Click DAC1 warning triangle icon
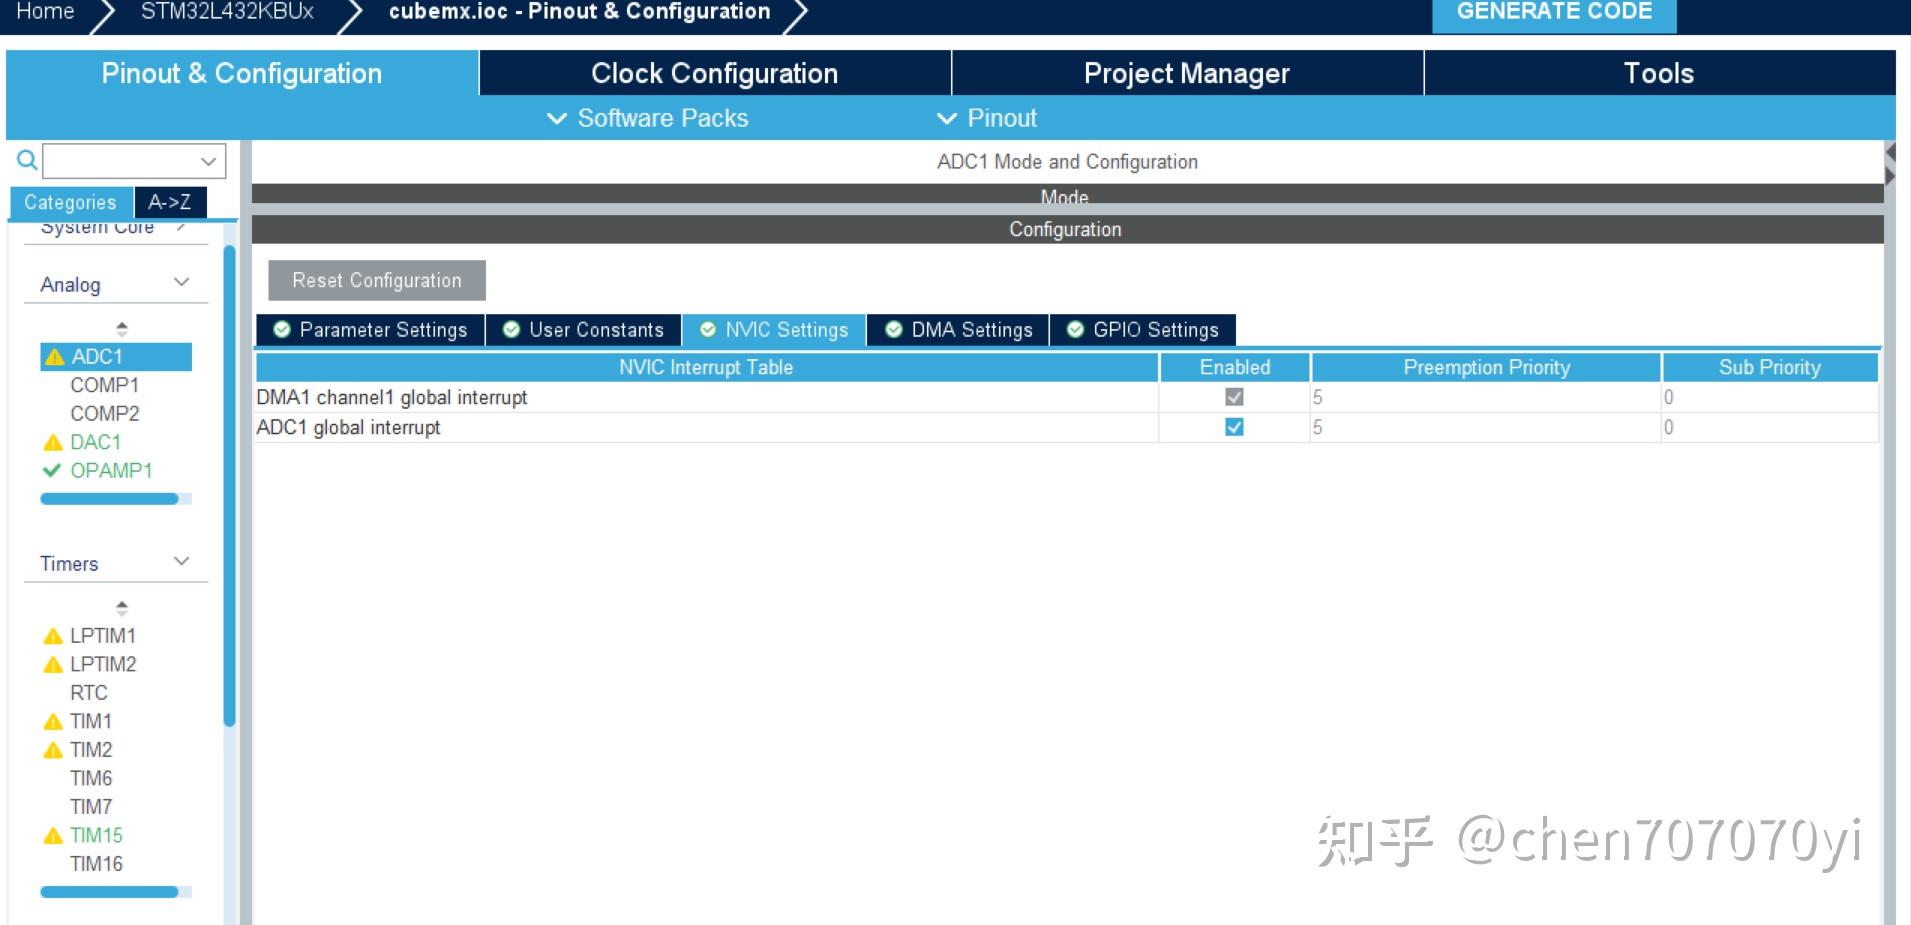The width and height of the screenshot is (1911, 925). (53, 442)
